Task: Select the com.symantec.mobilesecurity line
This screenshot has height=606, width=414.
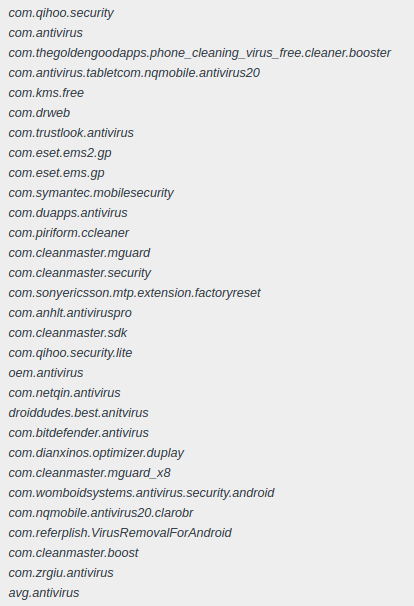Action: coord(91,193)
